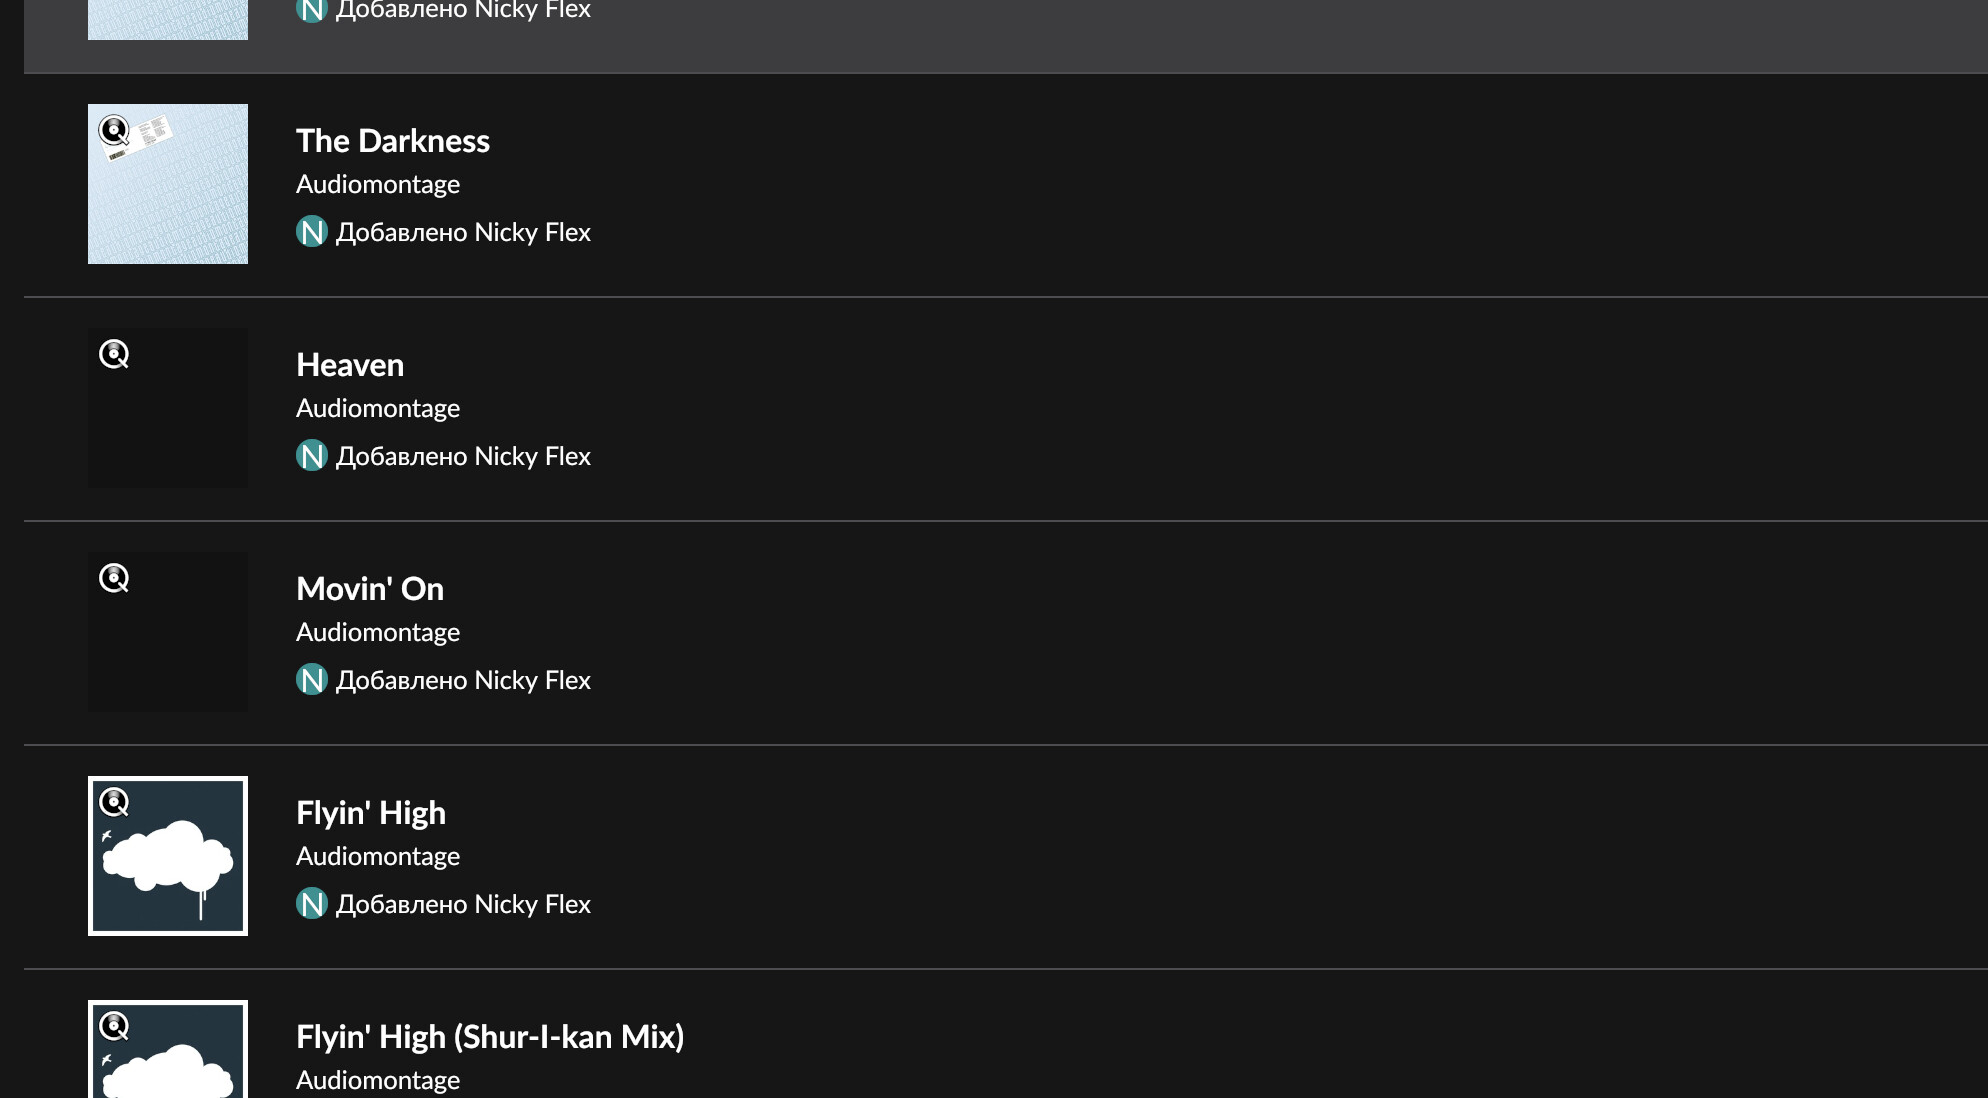Click the Qobuz icon on The Darkness cover
Viewport: 1988px width, 1098px height.
[x=114, y=130]
